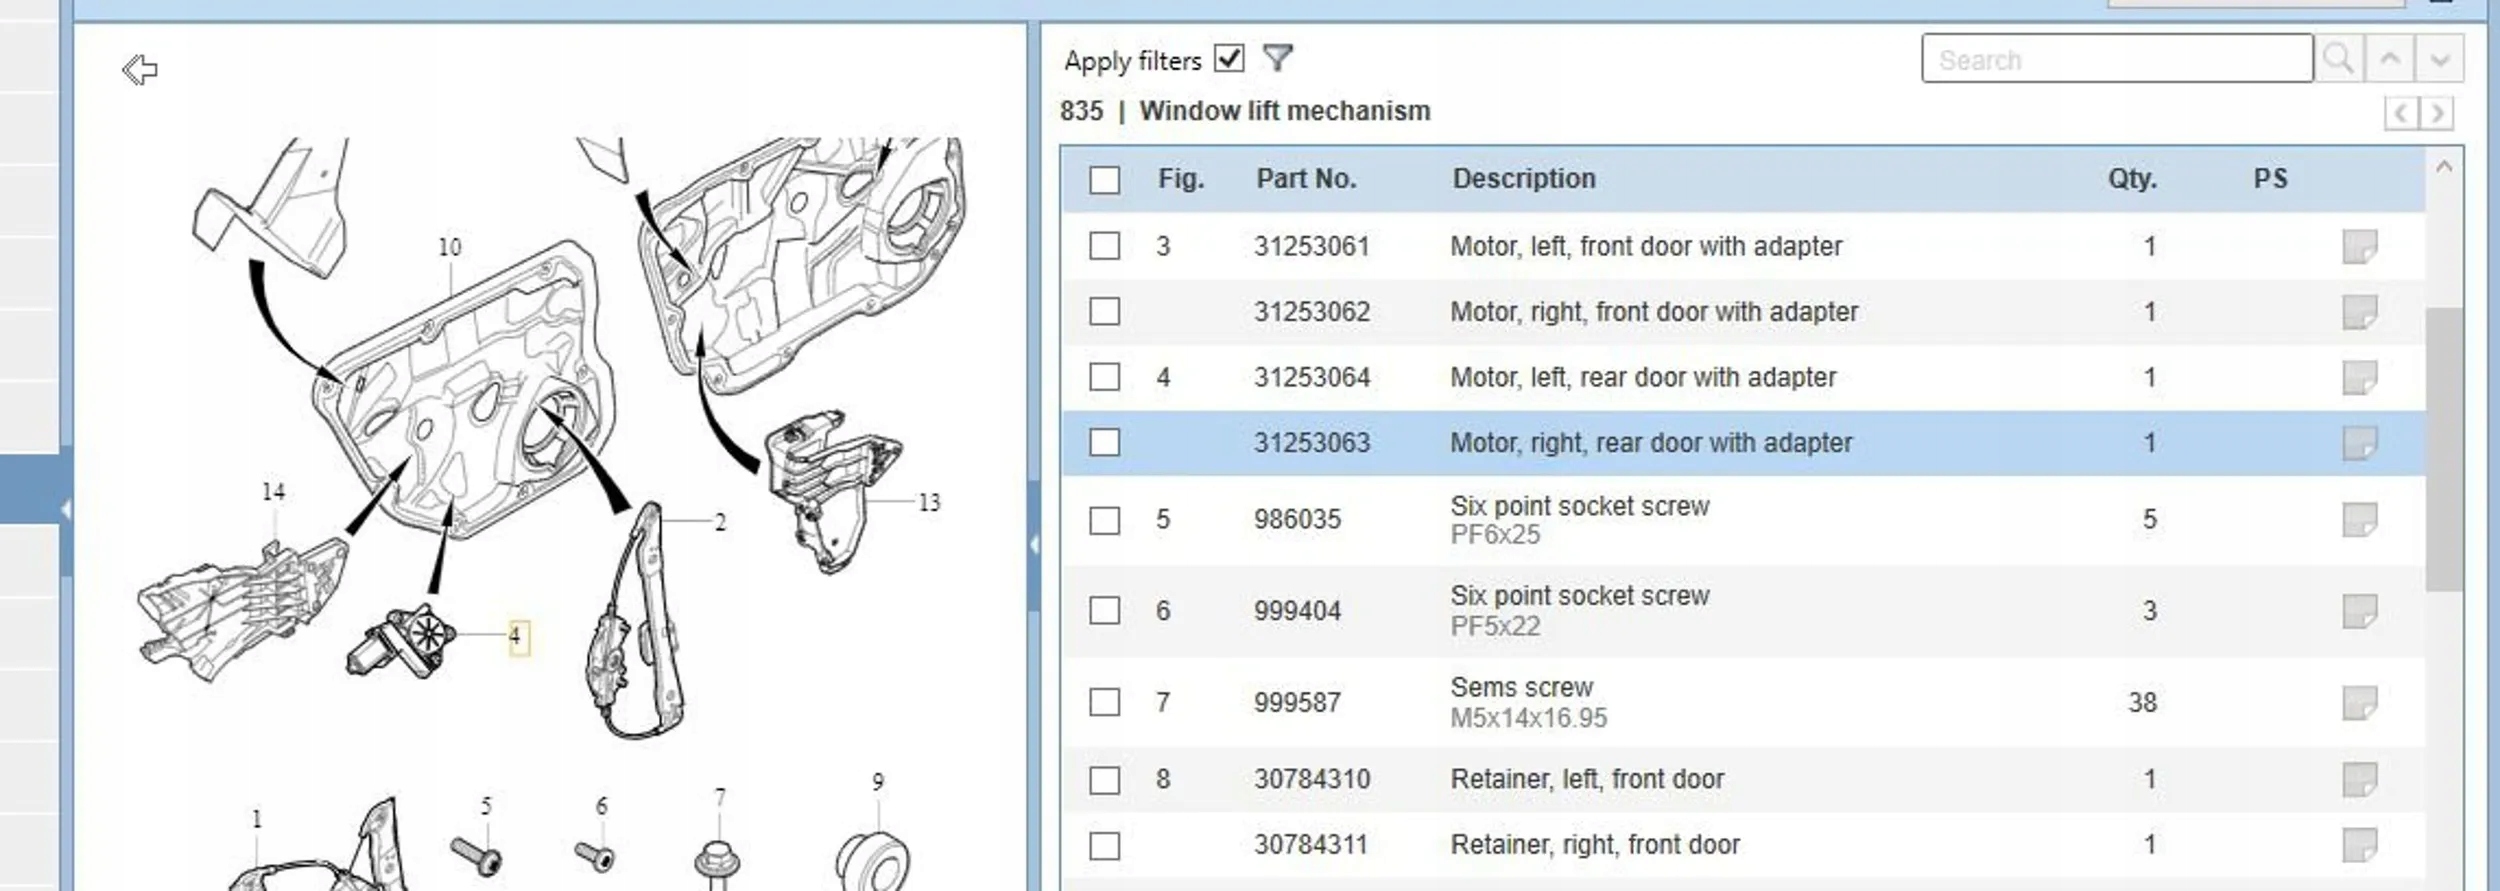Sort by the Fig. column header
Viewport: 2500px width, 891px height.
tap(1181, 179)
